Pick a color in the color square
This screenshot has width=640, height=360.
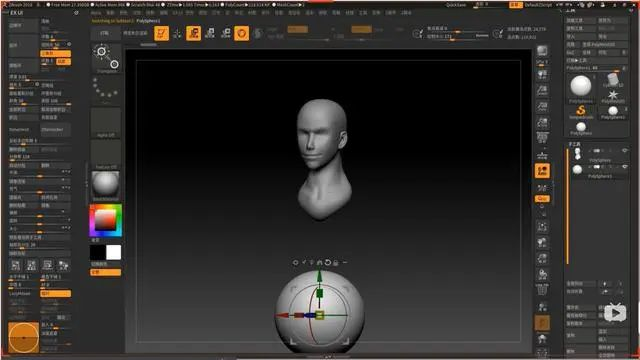(105, 220)
